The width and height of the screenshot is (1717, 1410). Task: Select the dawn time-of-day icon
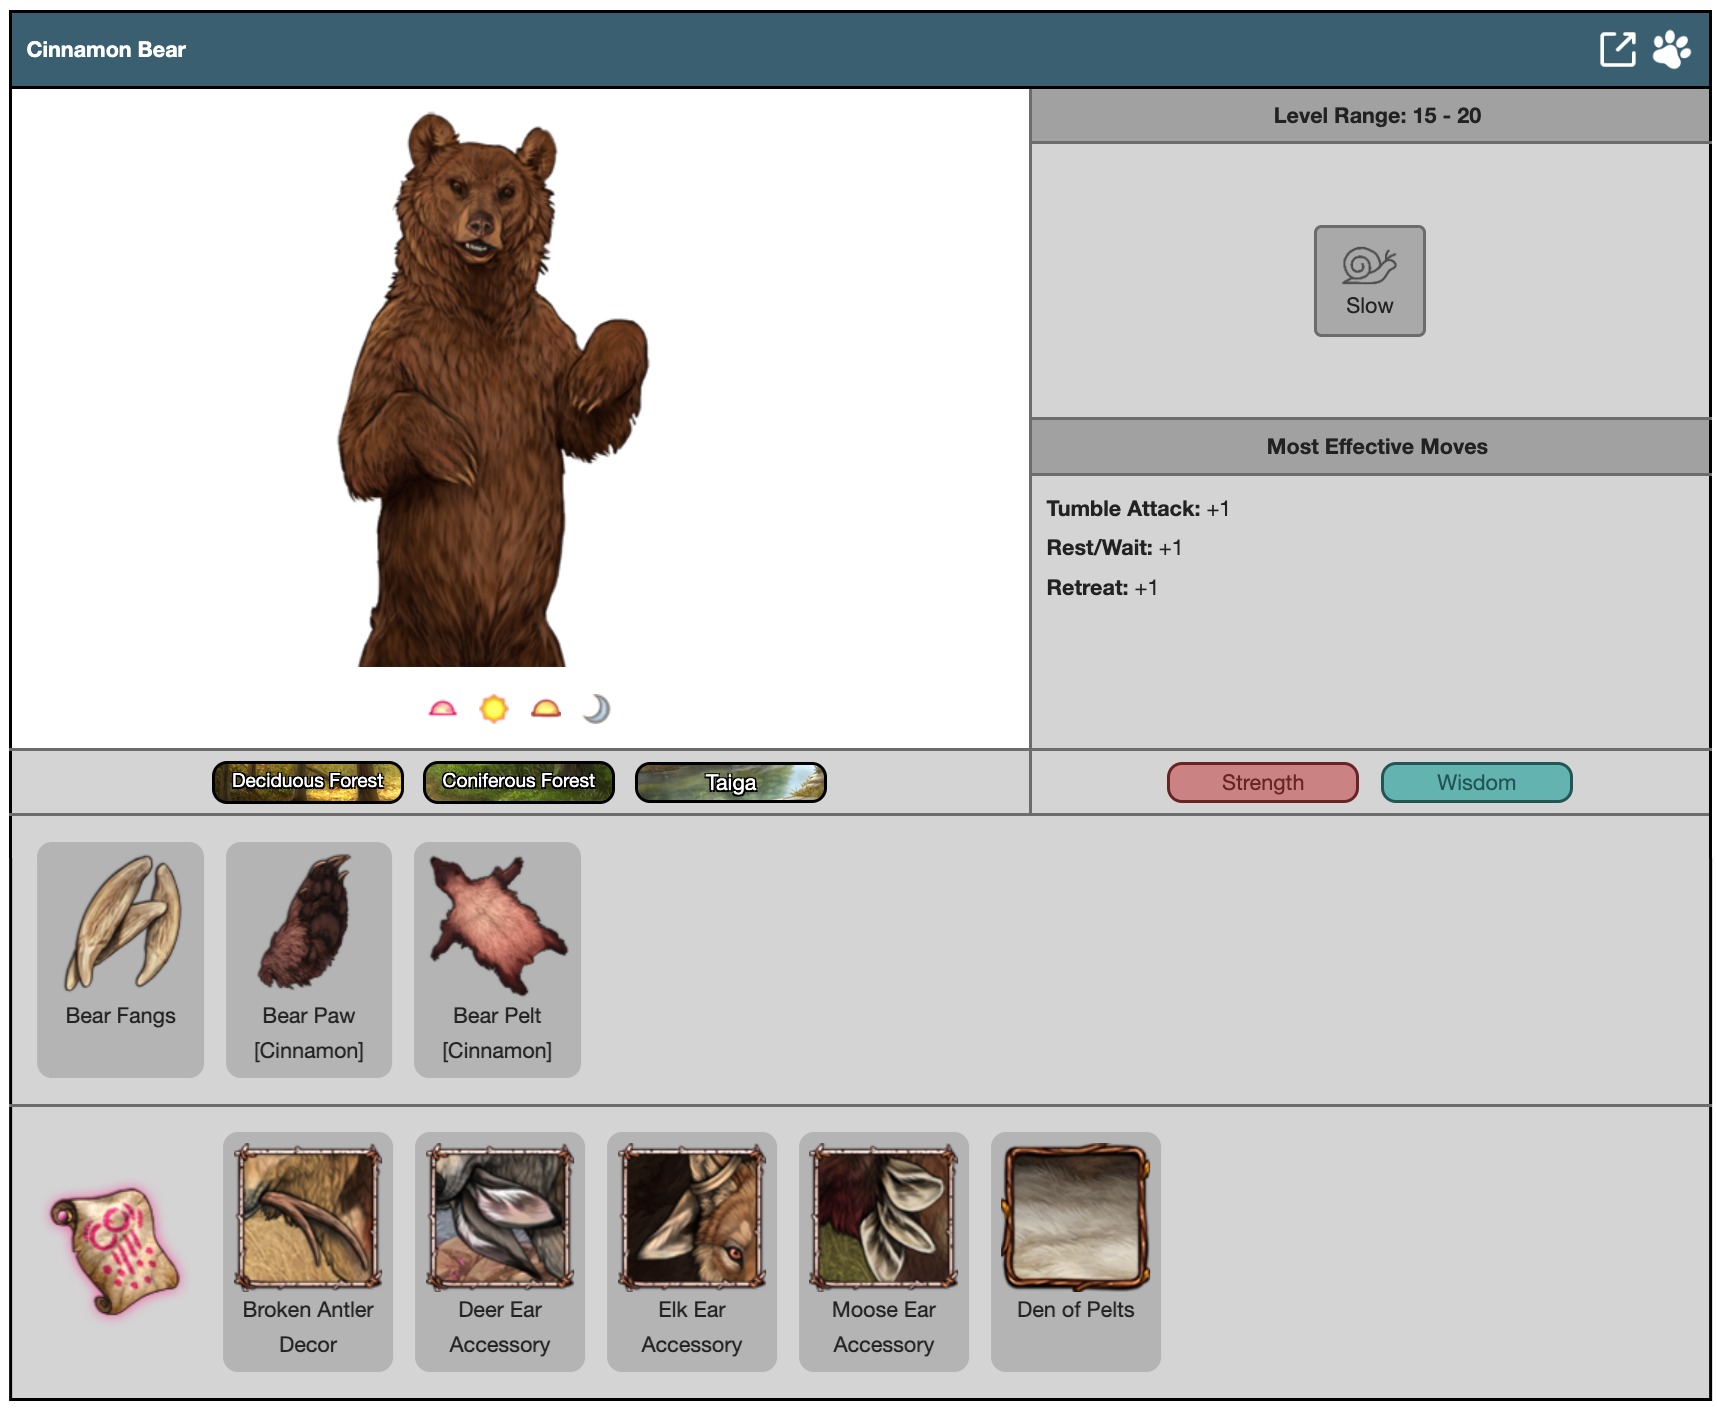click(x=442, y=709)
